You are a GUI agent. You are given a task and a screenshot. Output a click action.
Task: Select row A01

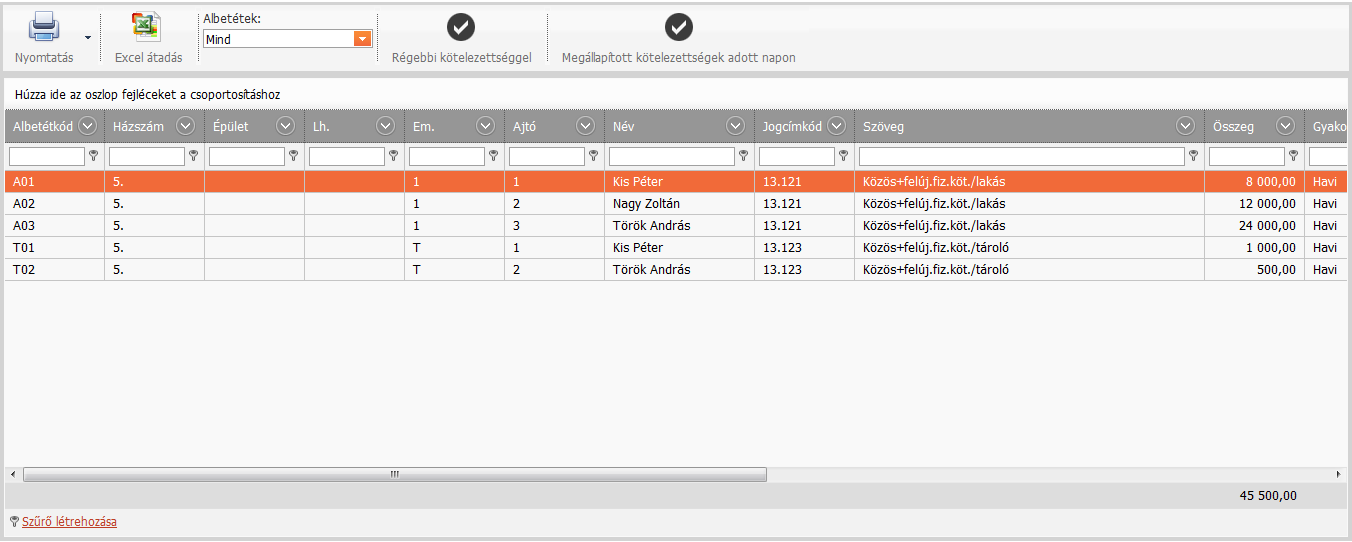(x=676, y=182)
